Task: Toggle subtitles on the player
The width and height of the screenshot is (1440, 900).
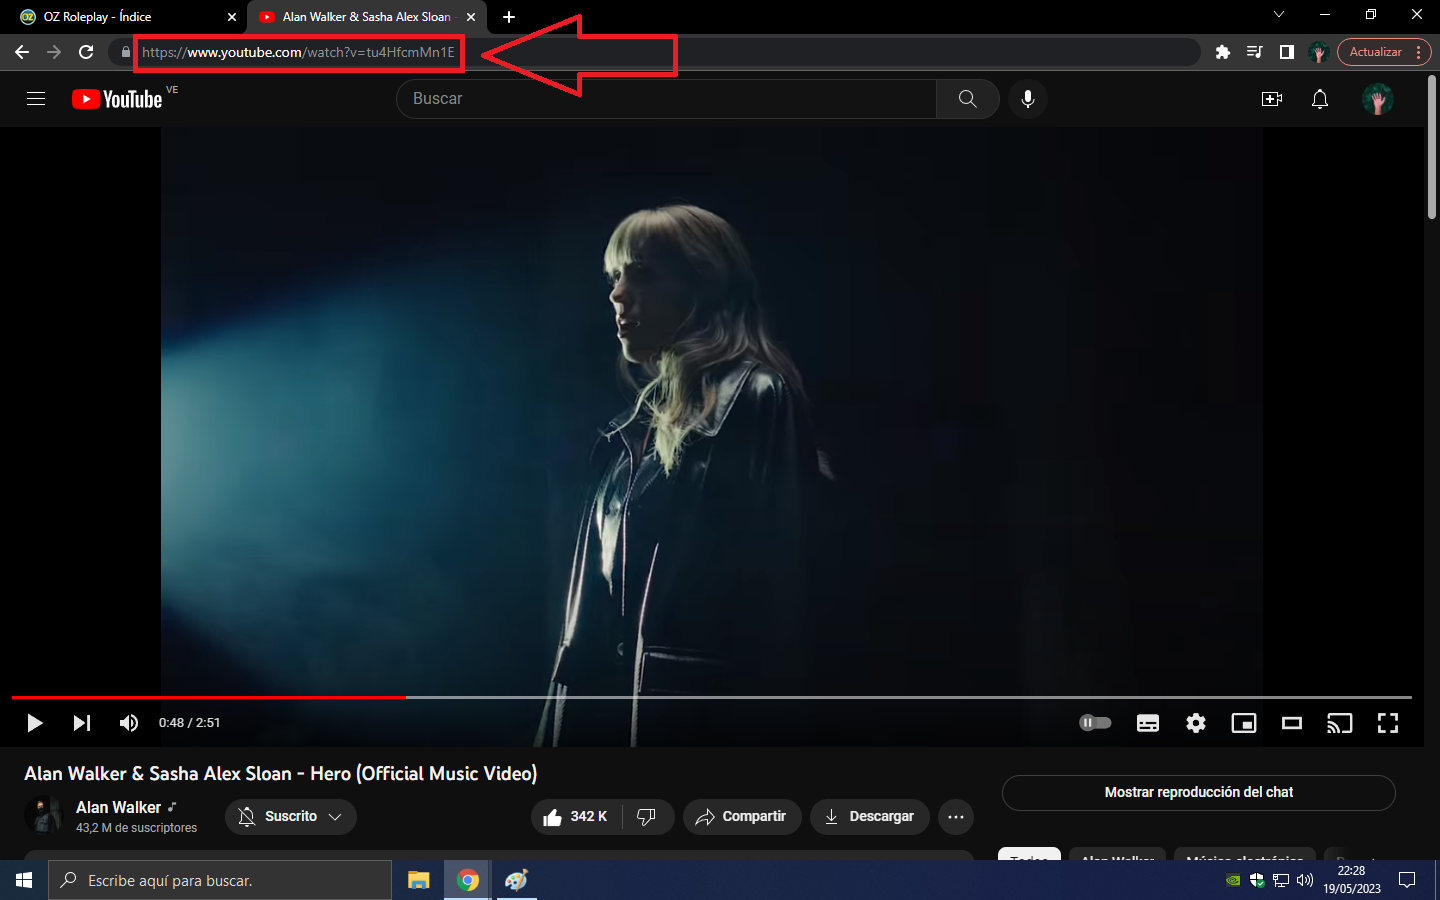Action: [x=1148, y=723]
